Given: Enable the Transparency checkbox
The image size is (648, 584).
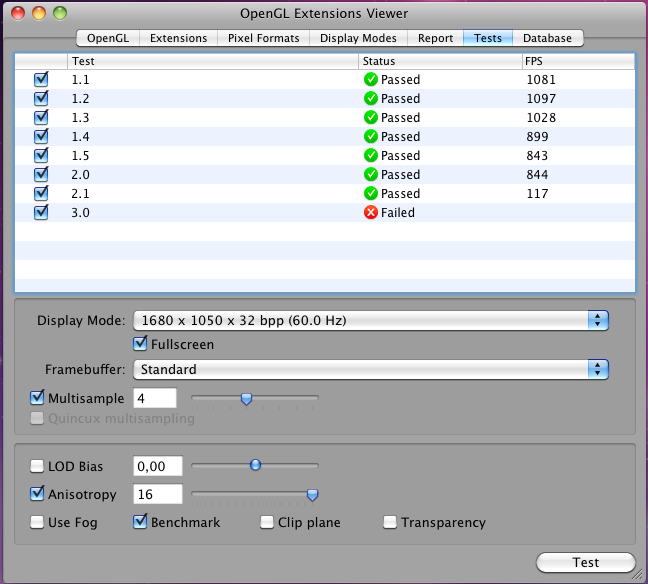Looking at the screenshot, I should click(390, 522).
